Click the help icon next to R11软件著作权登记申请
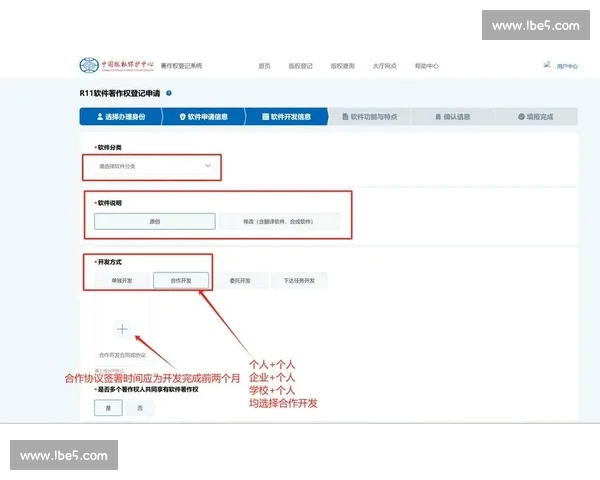600x480 pixels. tap(169, 93)
